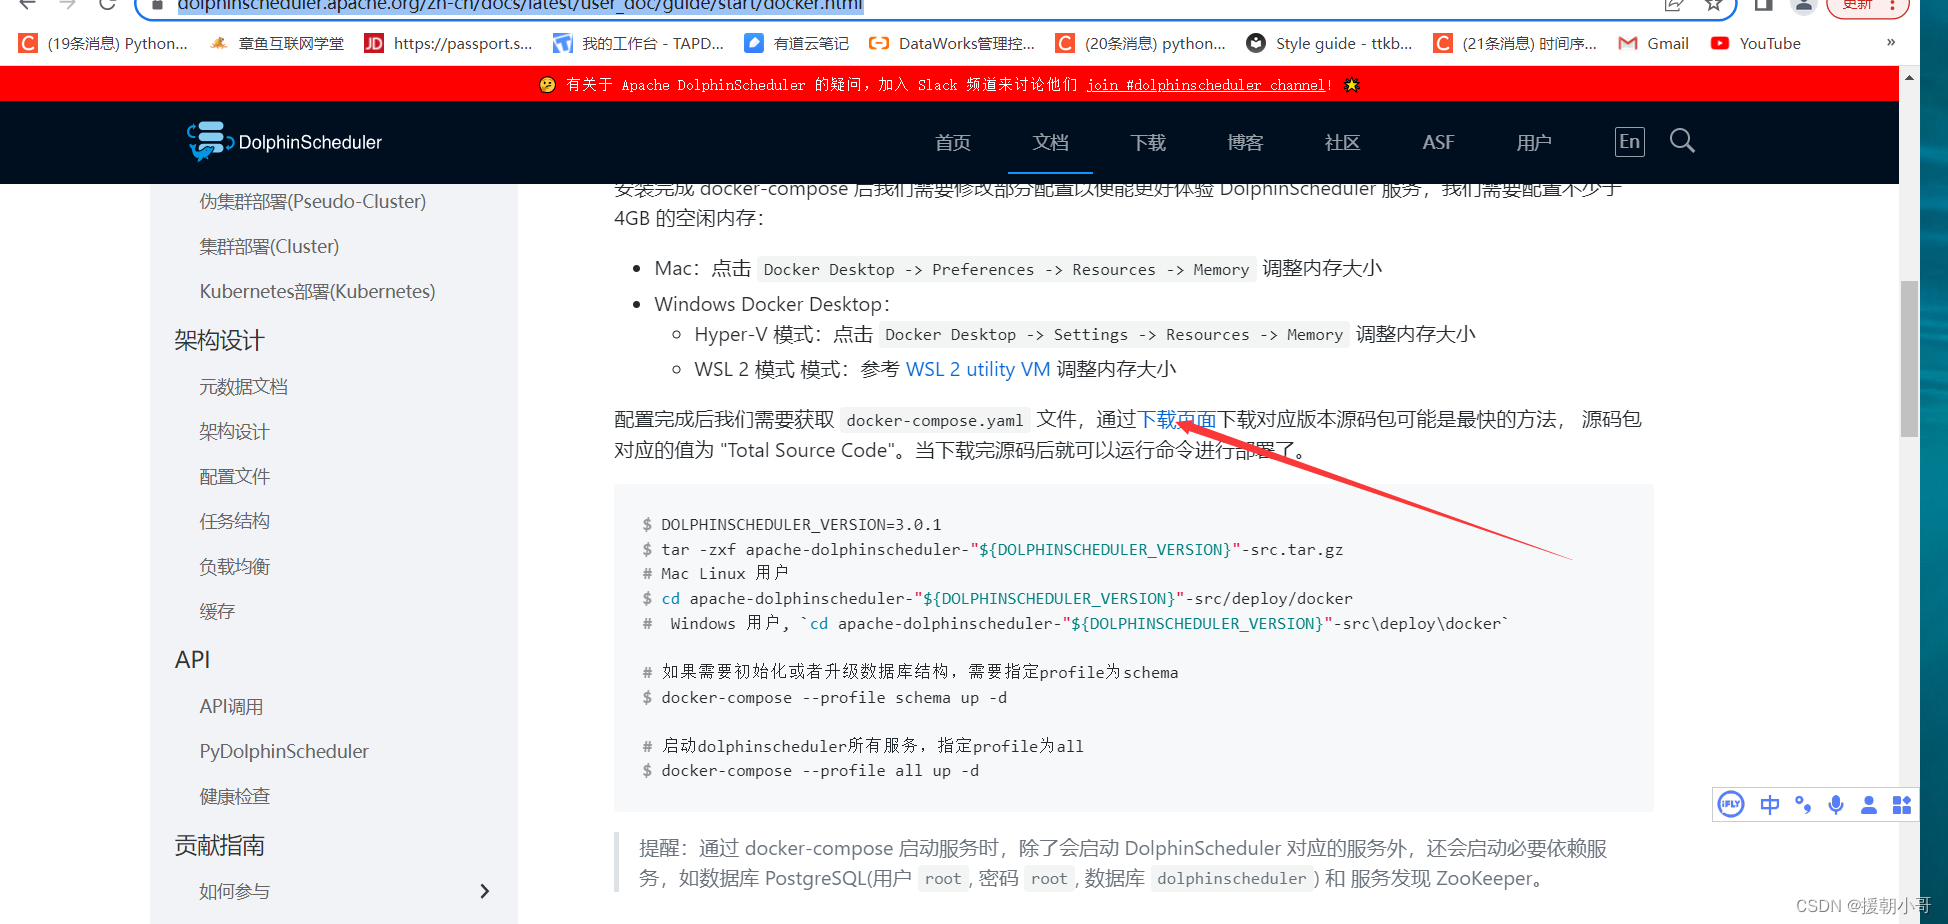Switch the site language with the En button
The height and width of the screenshot is (924, 1948).
coord(1629,141)
